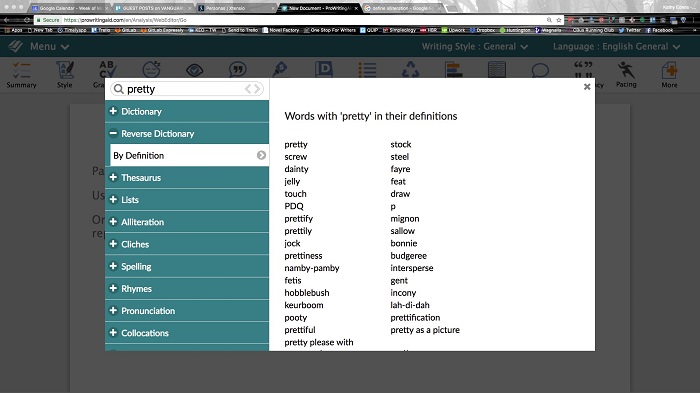This screenshot has height=393, width=700.
Task: Open the Style report
Action: pos(64,75)
